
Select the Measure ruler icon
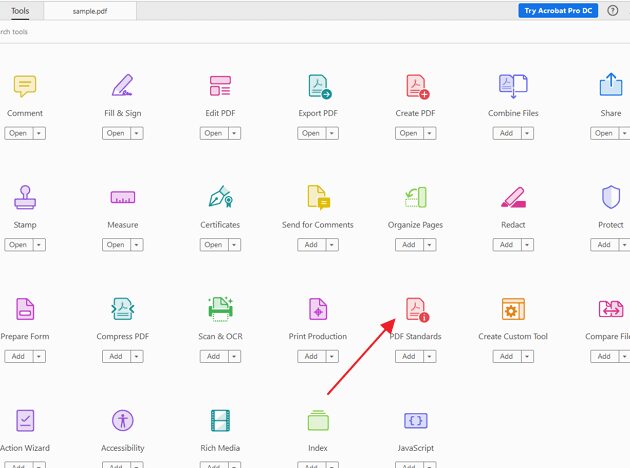[123, 197]
